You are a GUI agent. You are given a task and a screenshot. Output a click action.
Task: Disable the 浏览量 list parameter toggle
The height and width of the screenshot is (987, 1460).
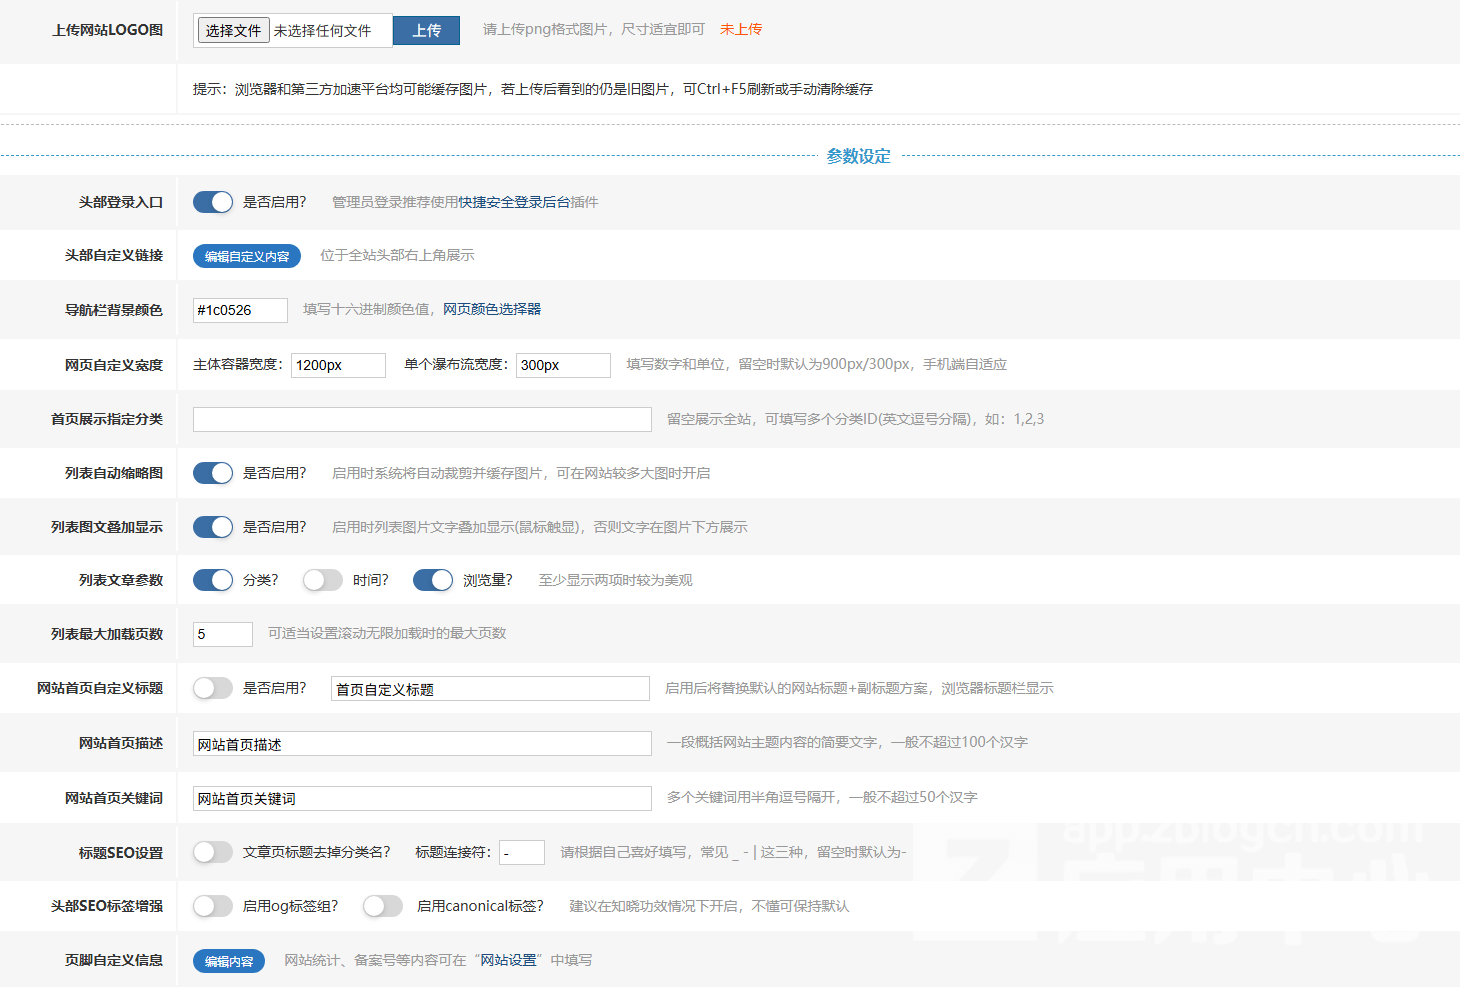pos(433,580)
